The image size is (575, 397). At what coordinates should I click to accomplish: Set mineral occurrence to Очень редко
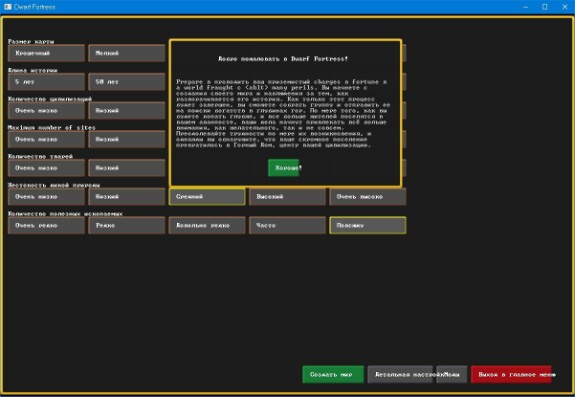click(x=46, y=225)
